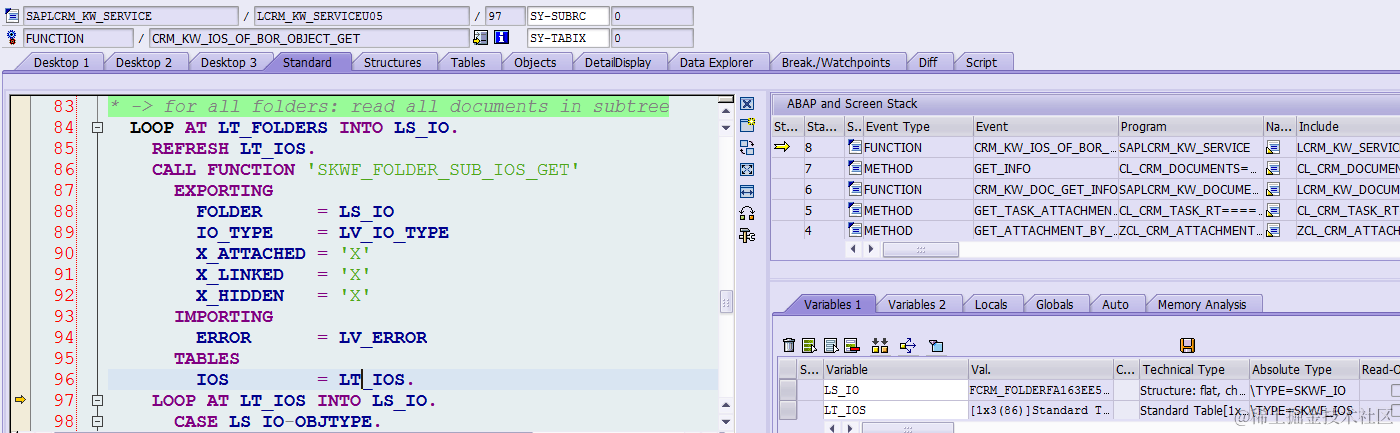Click the grey list icon in variables toolbar
Image resolution: width=1400 pixels, height=433 pixels.
tap(830, 345)
